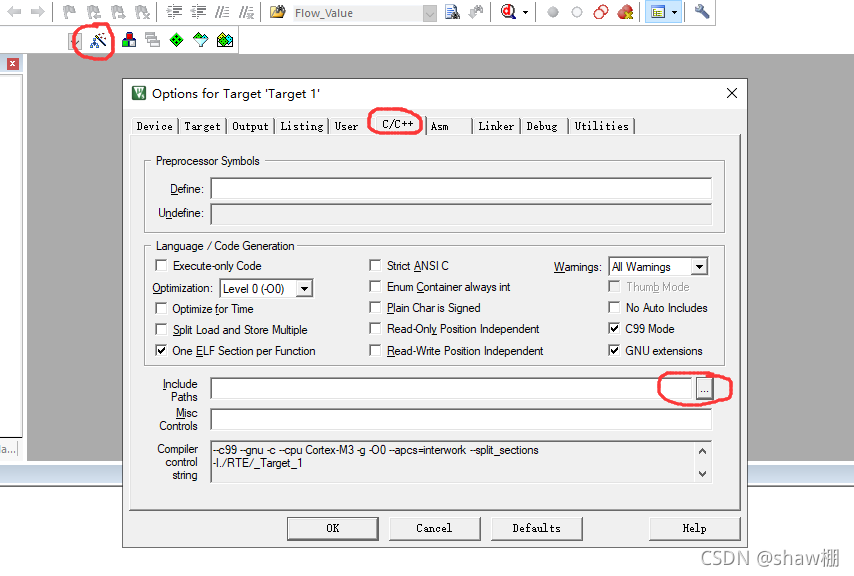Switch to the Asm tab
The height and width of the screenshot is (576, 854).
click(x=440, y=126)
